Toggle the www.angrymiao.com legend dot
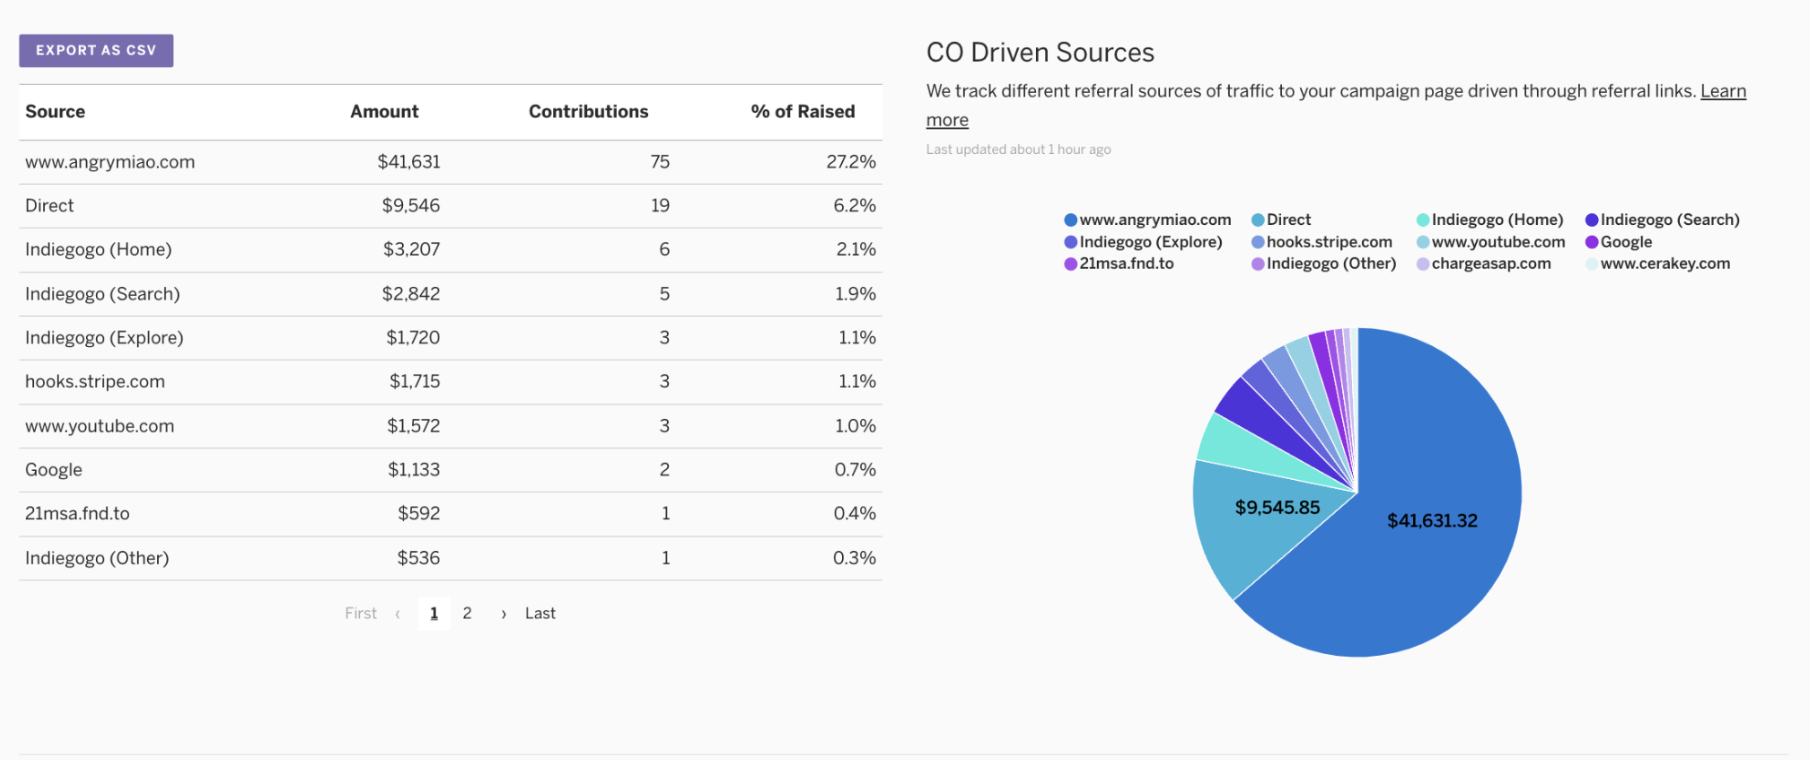The width and height of the screenshot is (1810, 760). pyautogui.click(x=1071, y=220)
